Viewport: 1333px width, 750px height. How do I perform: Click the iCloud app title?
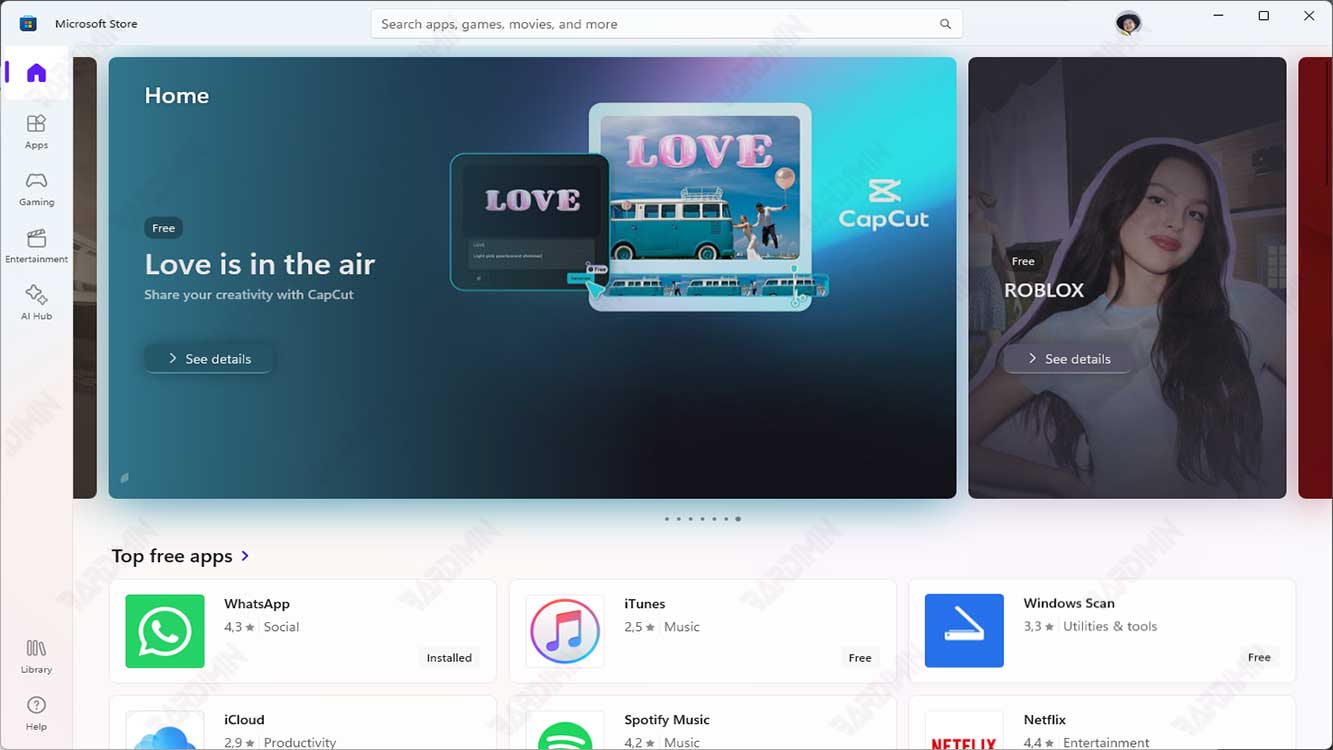pyautogui.click(x=244, y=720)
